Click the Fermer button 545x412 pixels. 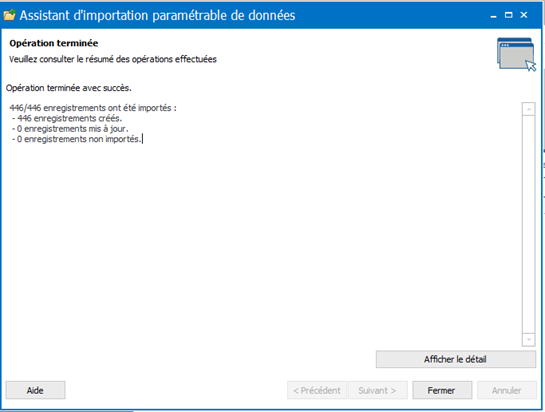442,390
